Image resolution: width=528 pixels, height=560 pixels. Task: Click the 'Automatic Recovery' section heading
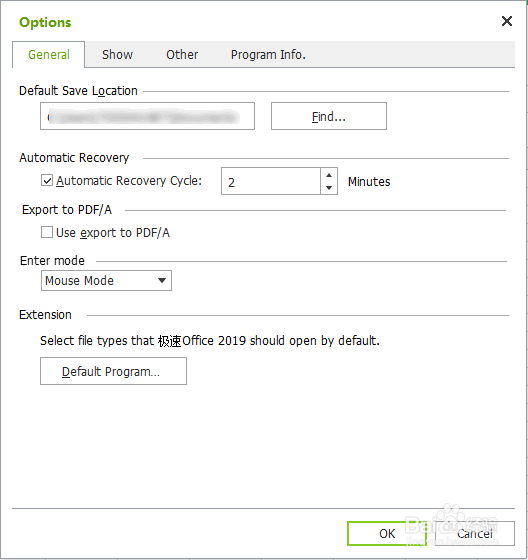74,158
